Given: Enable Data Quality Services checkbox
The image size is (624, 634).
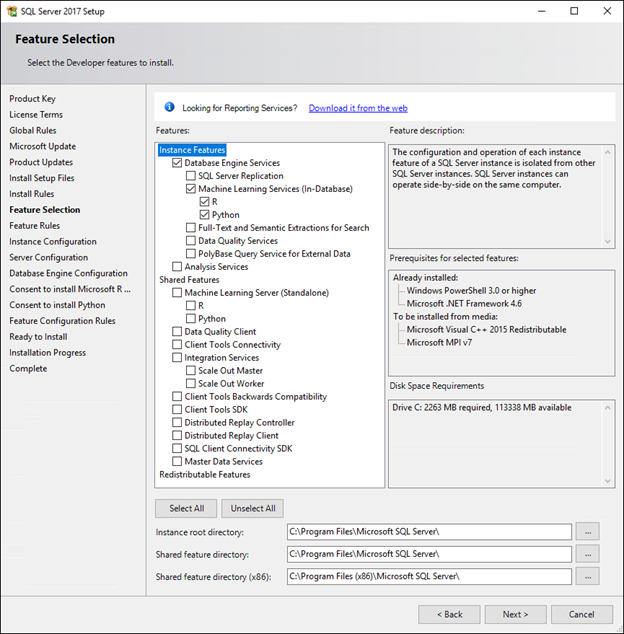Looking at the screenshot, I should pos(190,241).
